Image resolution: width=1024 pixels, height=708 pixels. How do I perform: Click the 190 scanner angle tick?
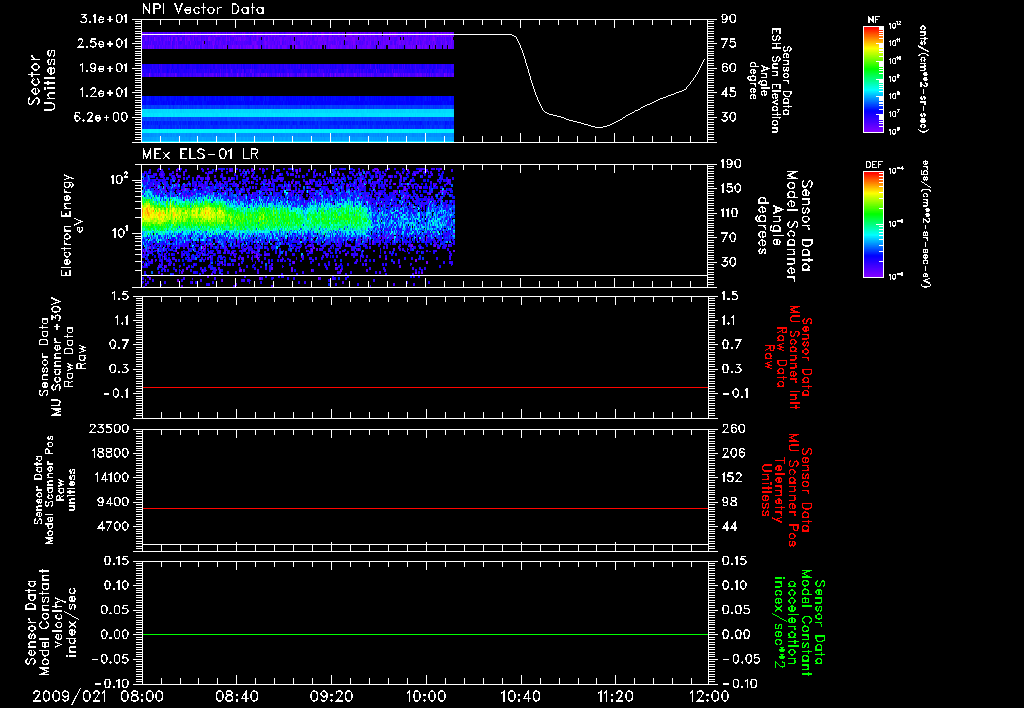coord(731,163)
